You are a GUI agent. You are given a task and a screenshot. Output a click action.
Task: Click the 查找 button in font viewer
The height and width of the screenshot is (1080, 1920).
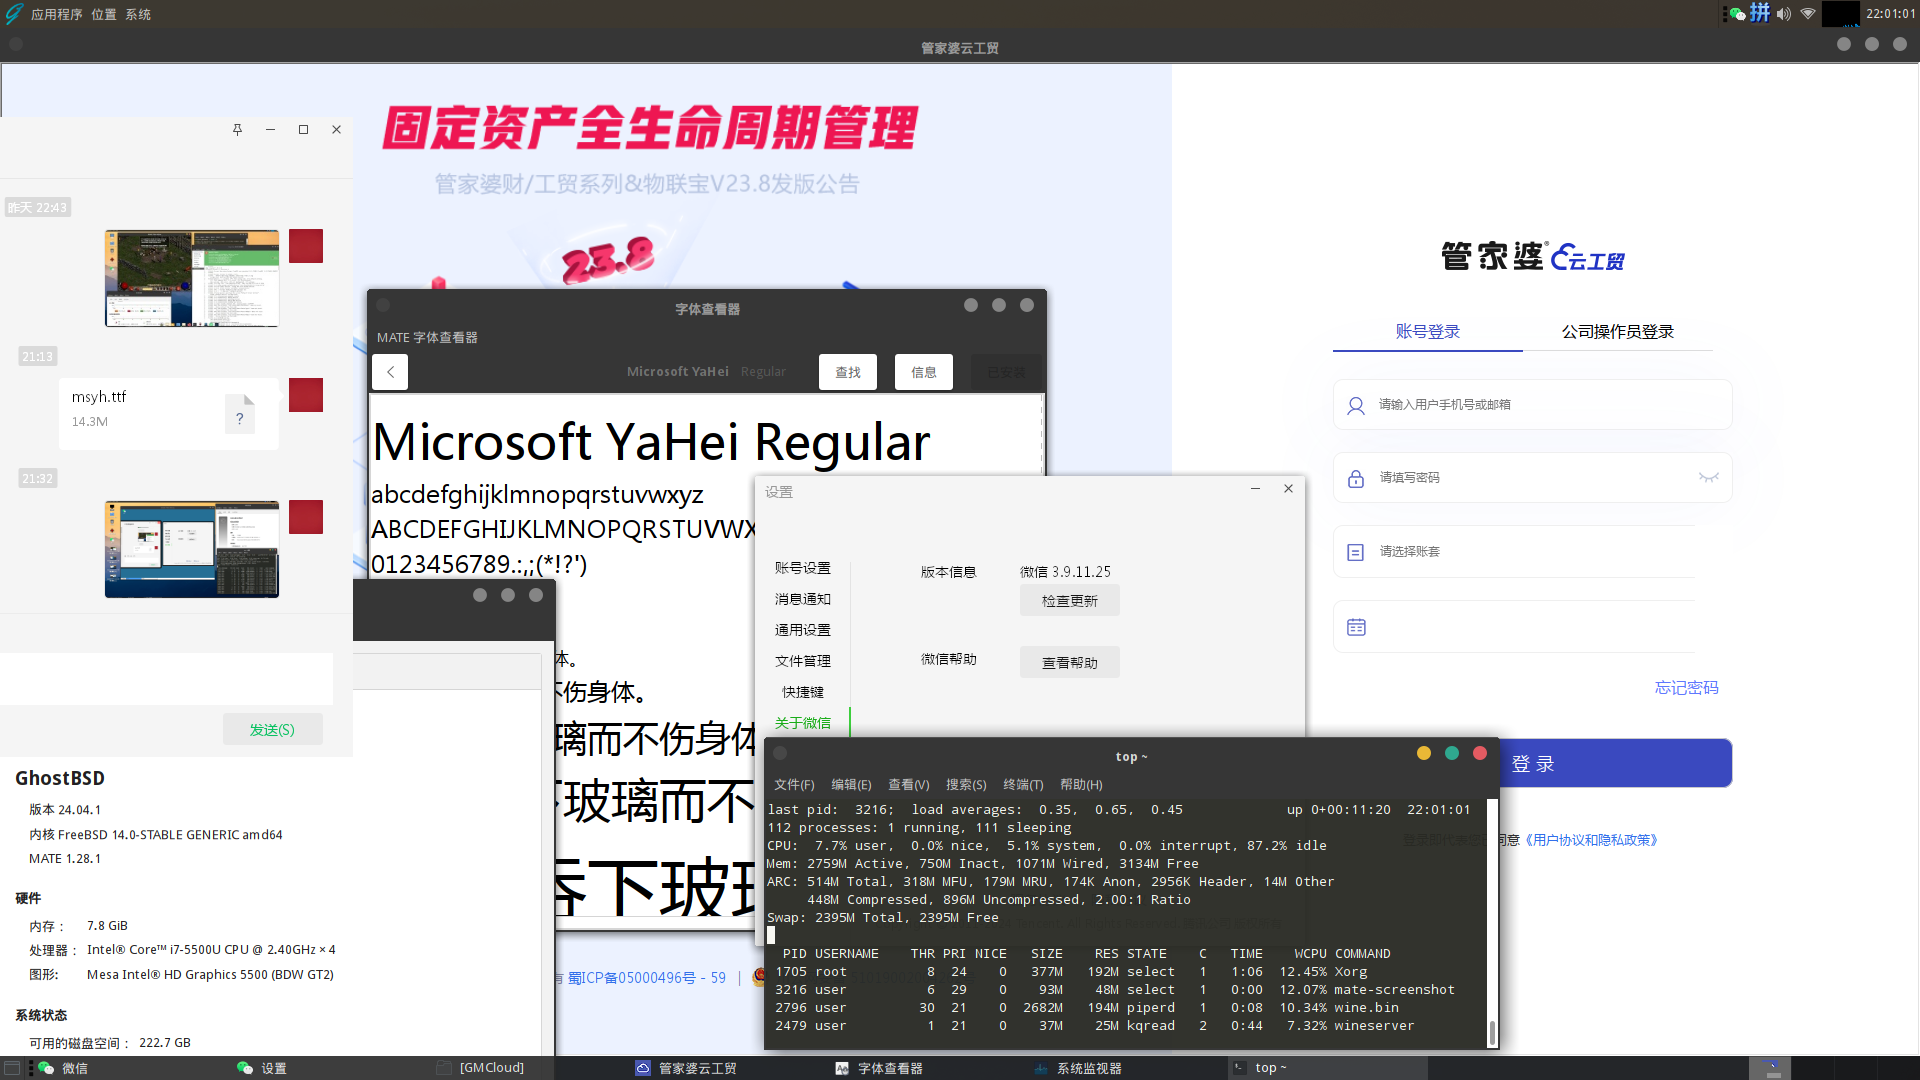pos(848,372)
